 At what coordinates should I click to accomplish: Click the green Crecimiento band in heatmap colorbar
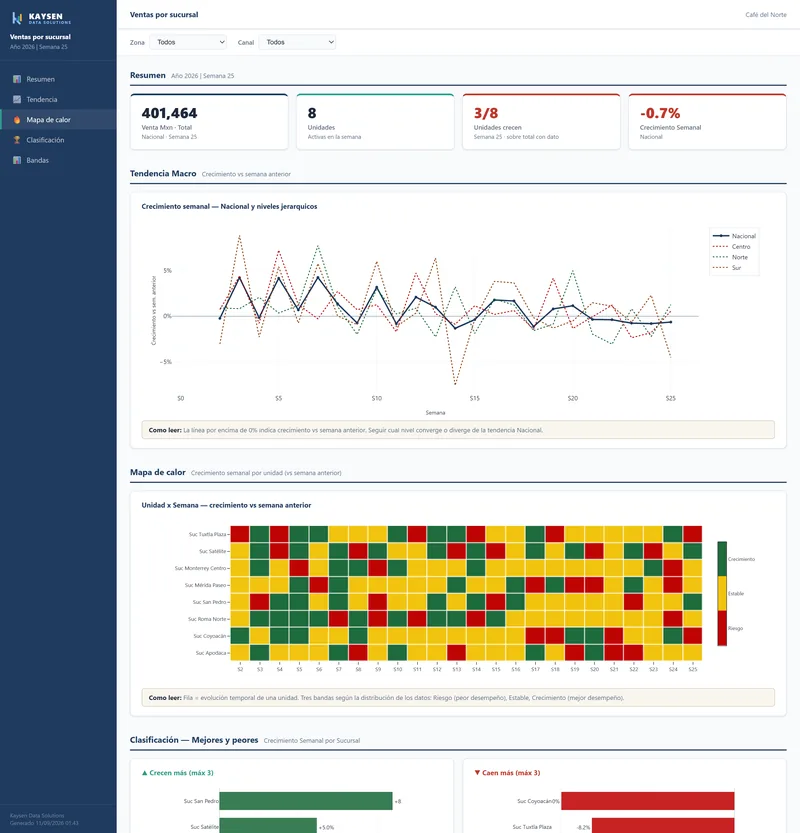(722, 559)
